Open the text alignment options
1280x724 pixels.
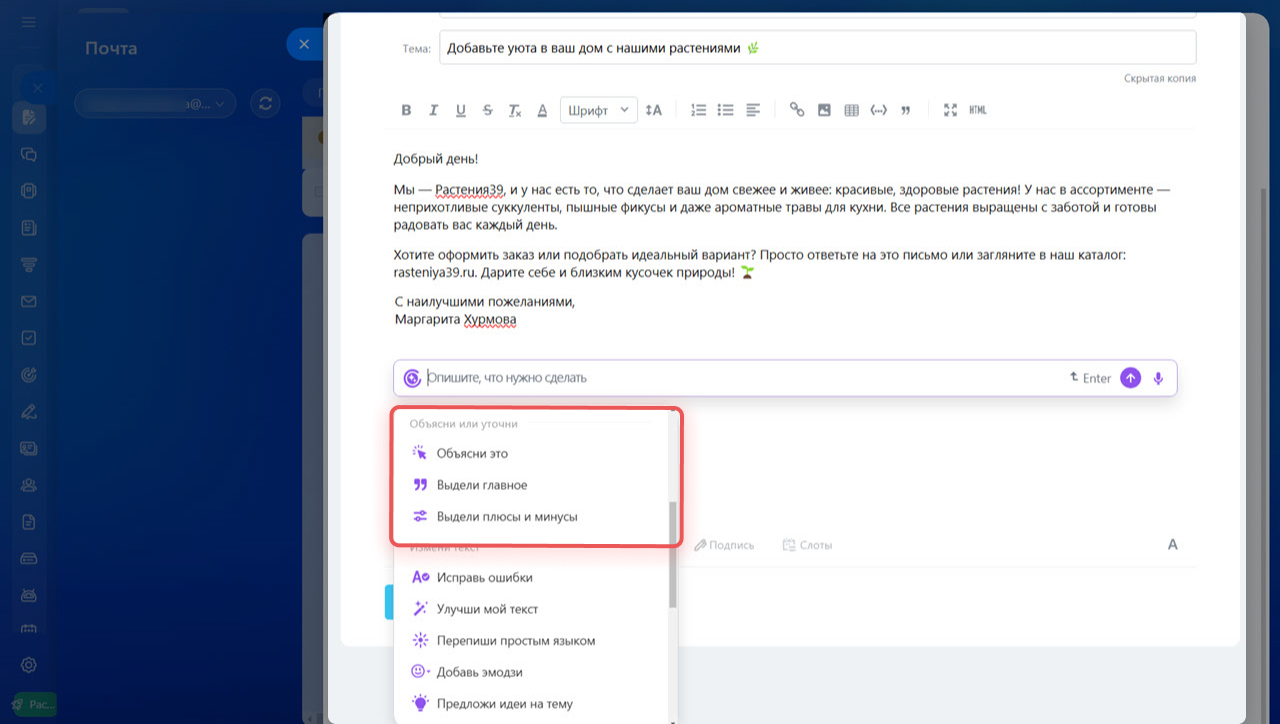click(753, 110)
